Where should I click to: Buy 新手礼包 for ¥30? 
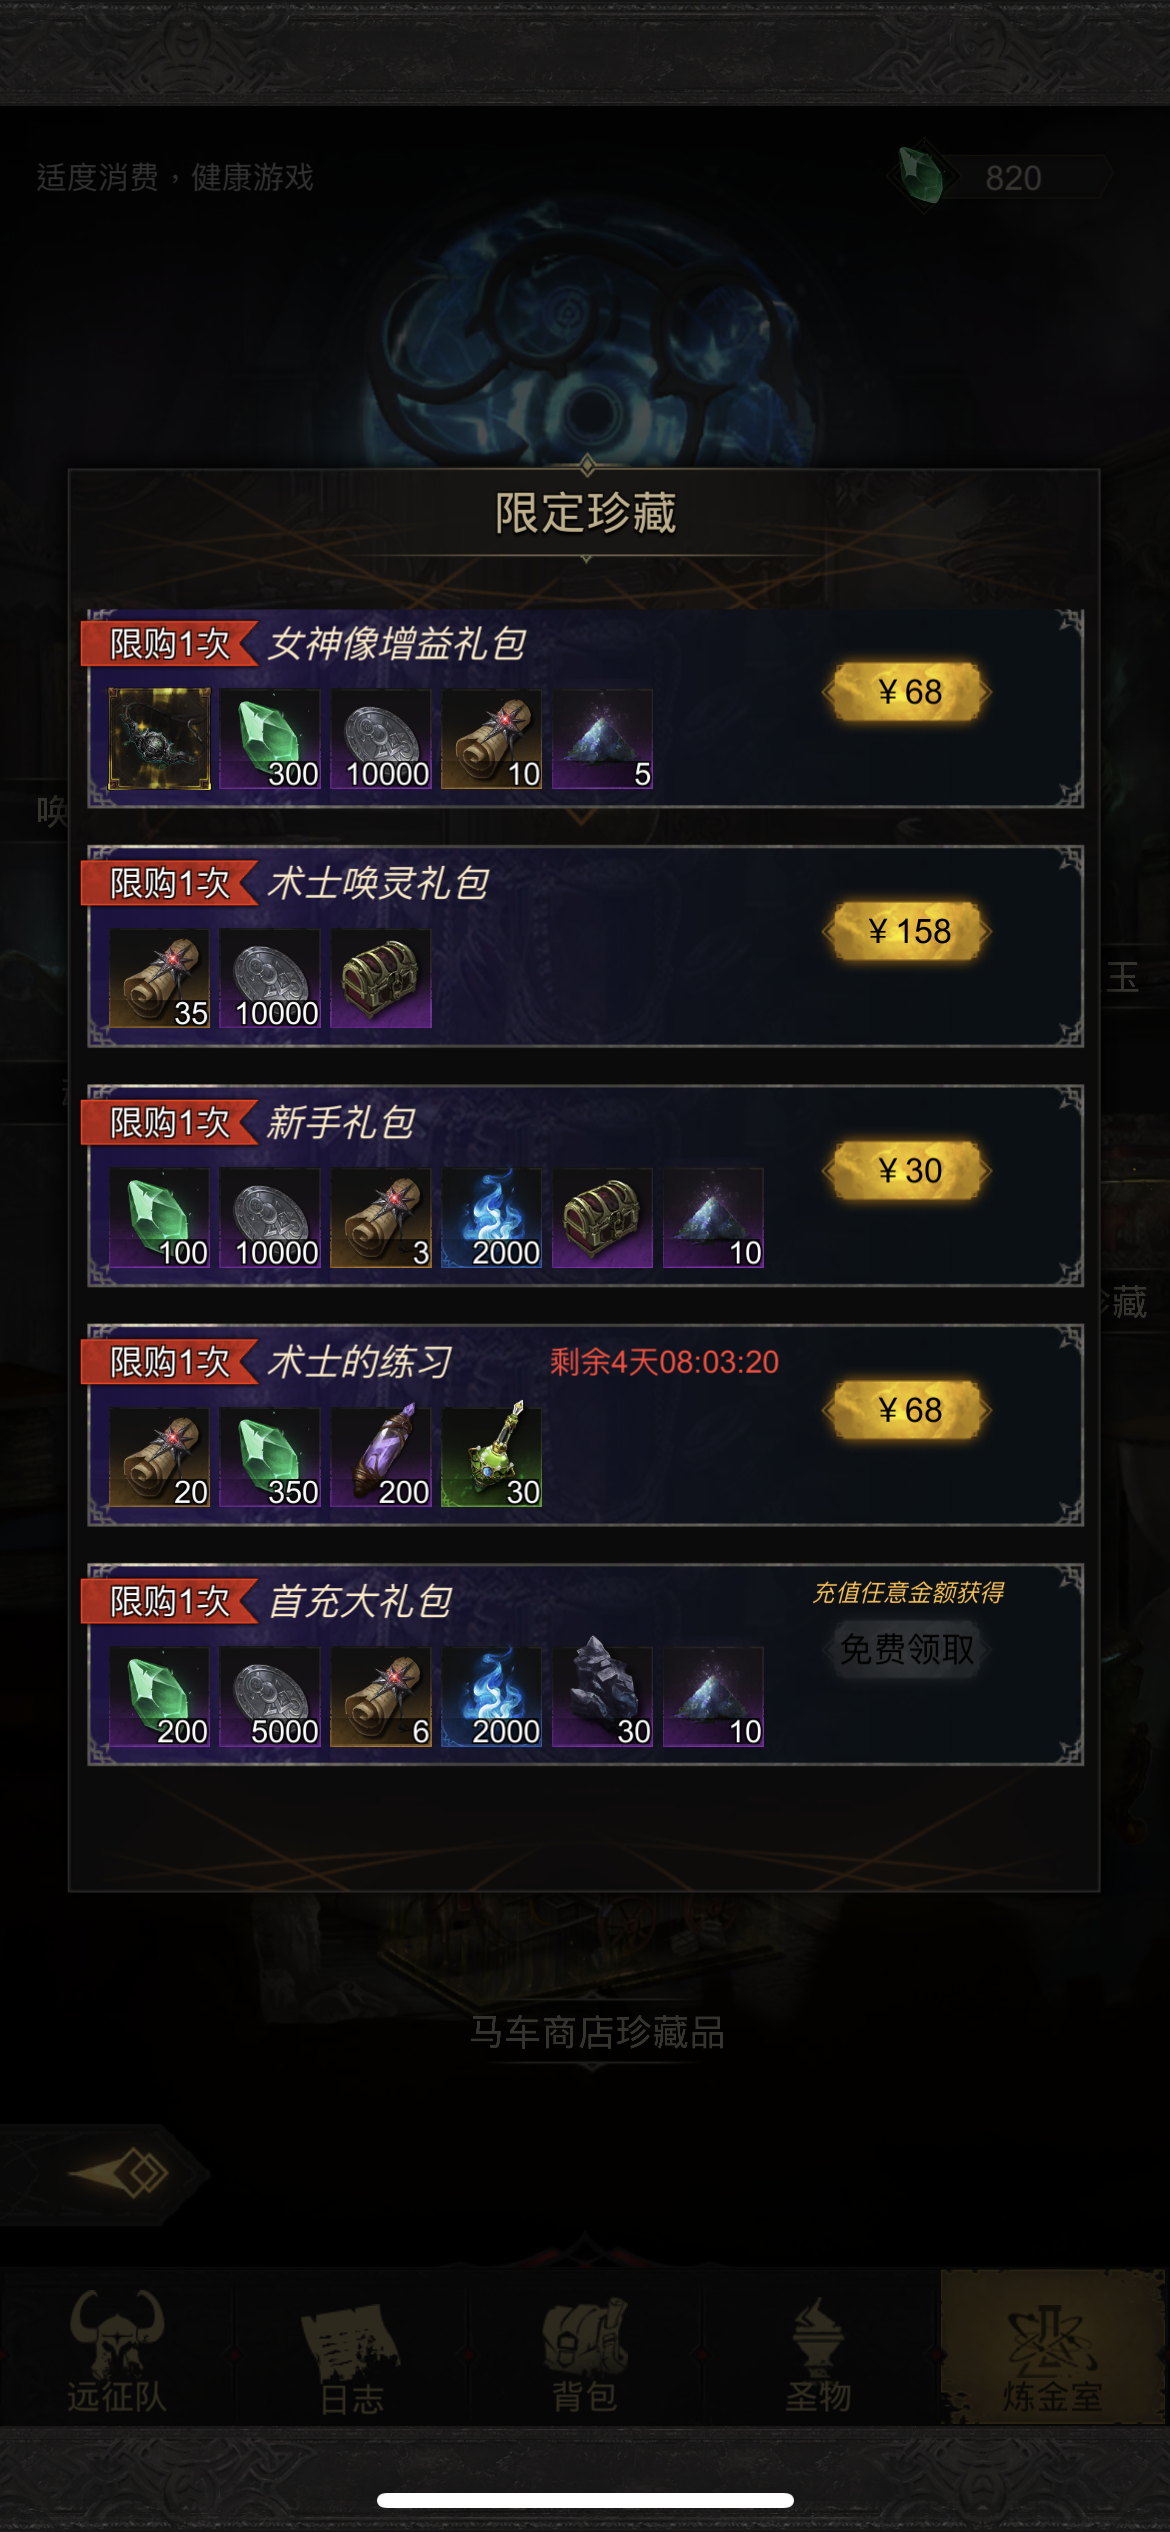pyautogui.click(x=908, y=1170)
